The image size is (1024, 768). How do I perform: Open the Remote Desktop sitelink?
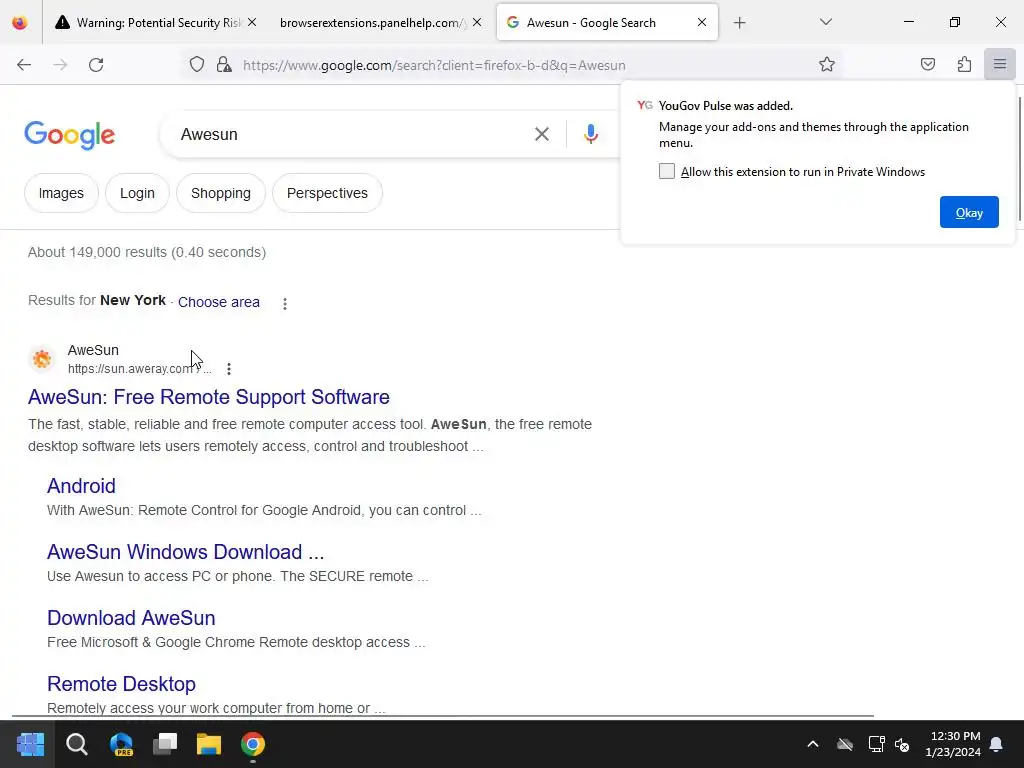121,684
